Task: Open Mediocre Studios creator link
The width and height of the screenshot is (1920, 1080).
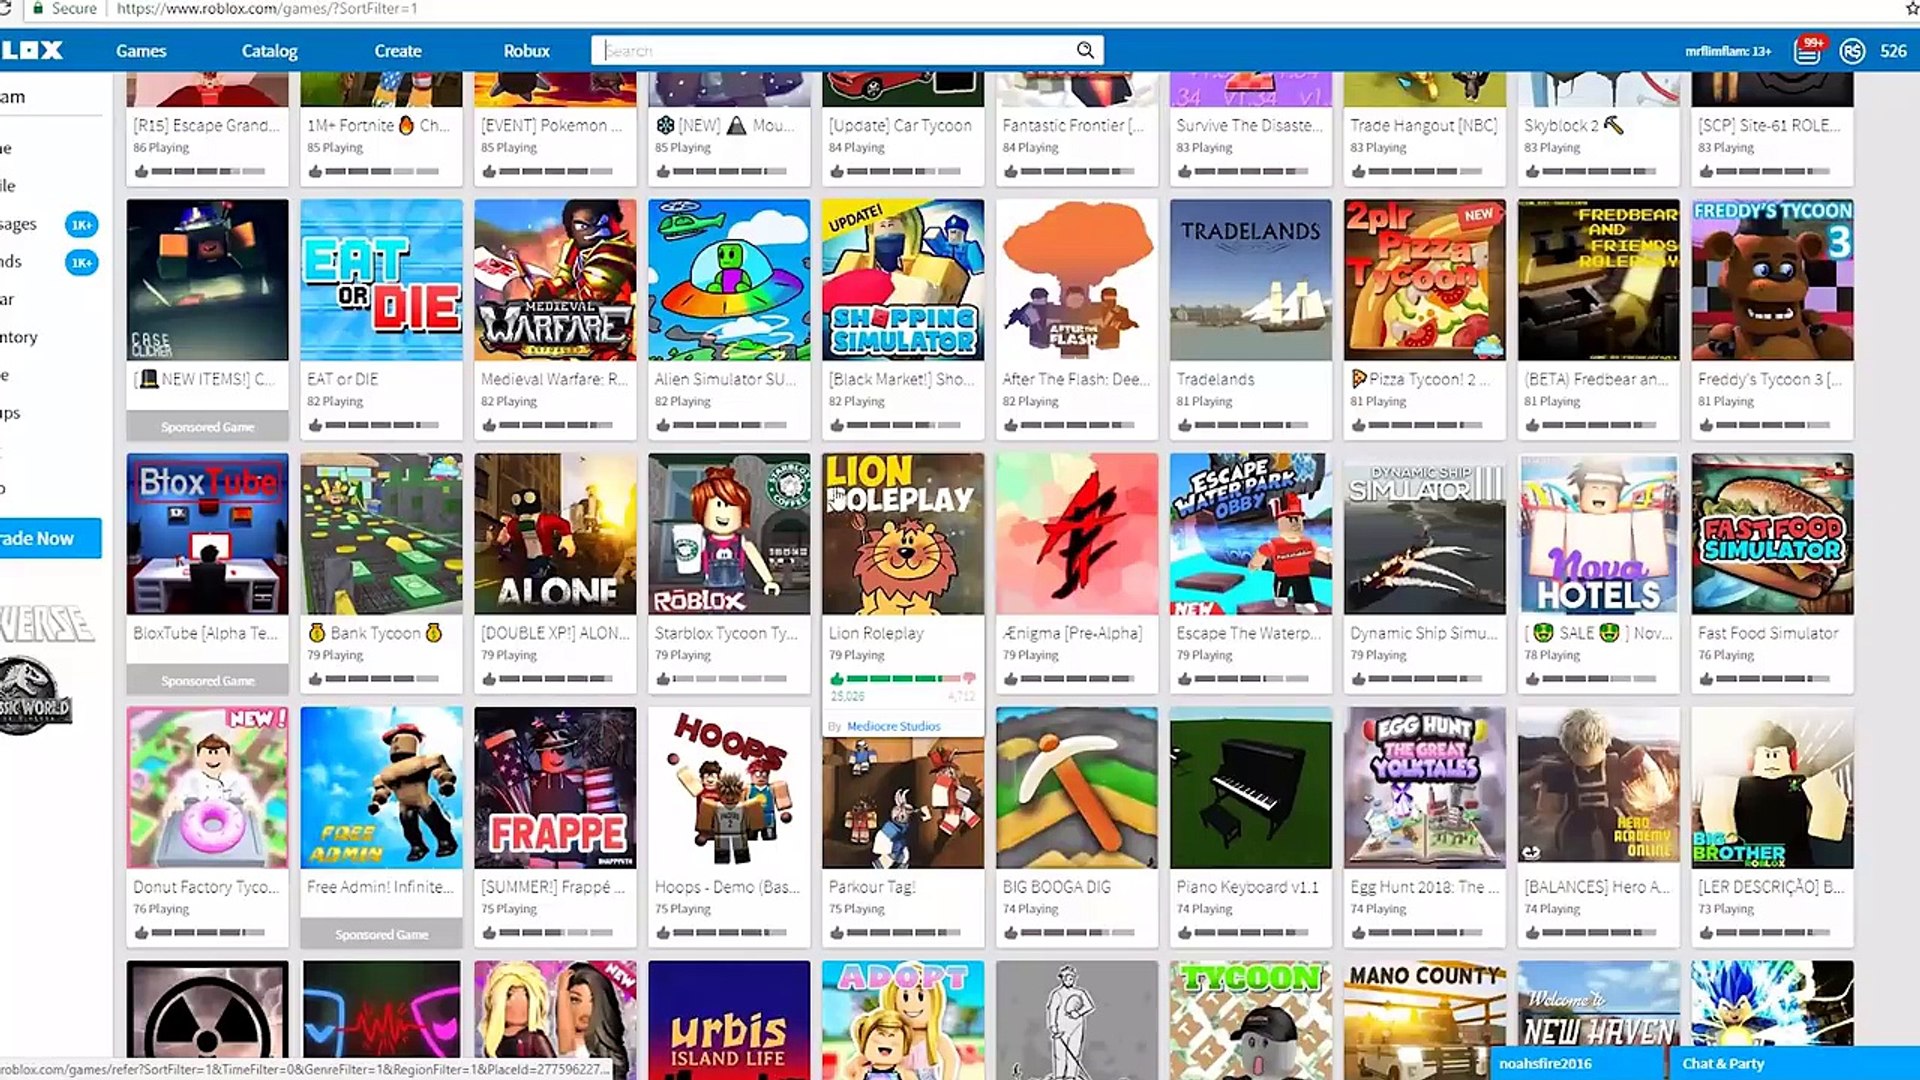Action: (x=893, y=726)
